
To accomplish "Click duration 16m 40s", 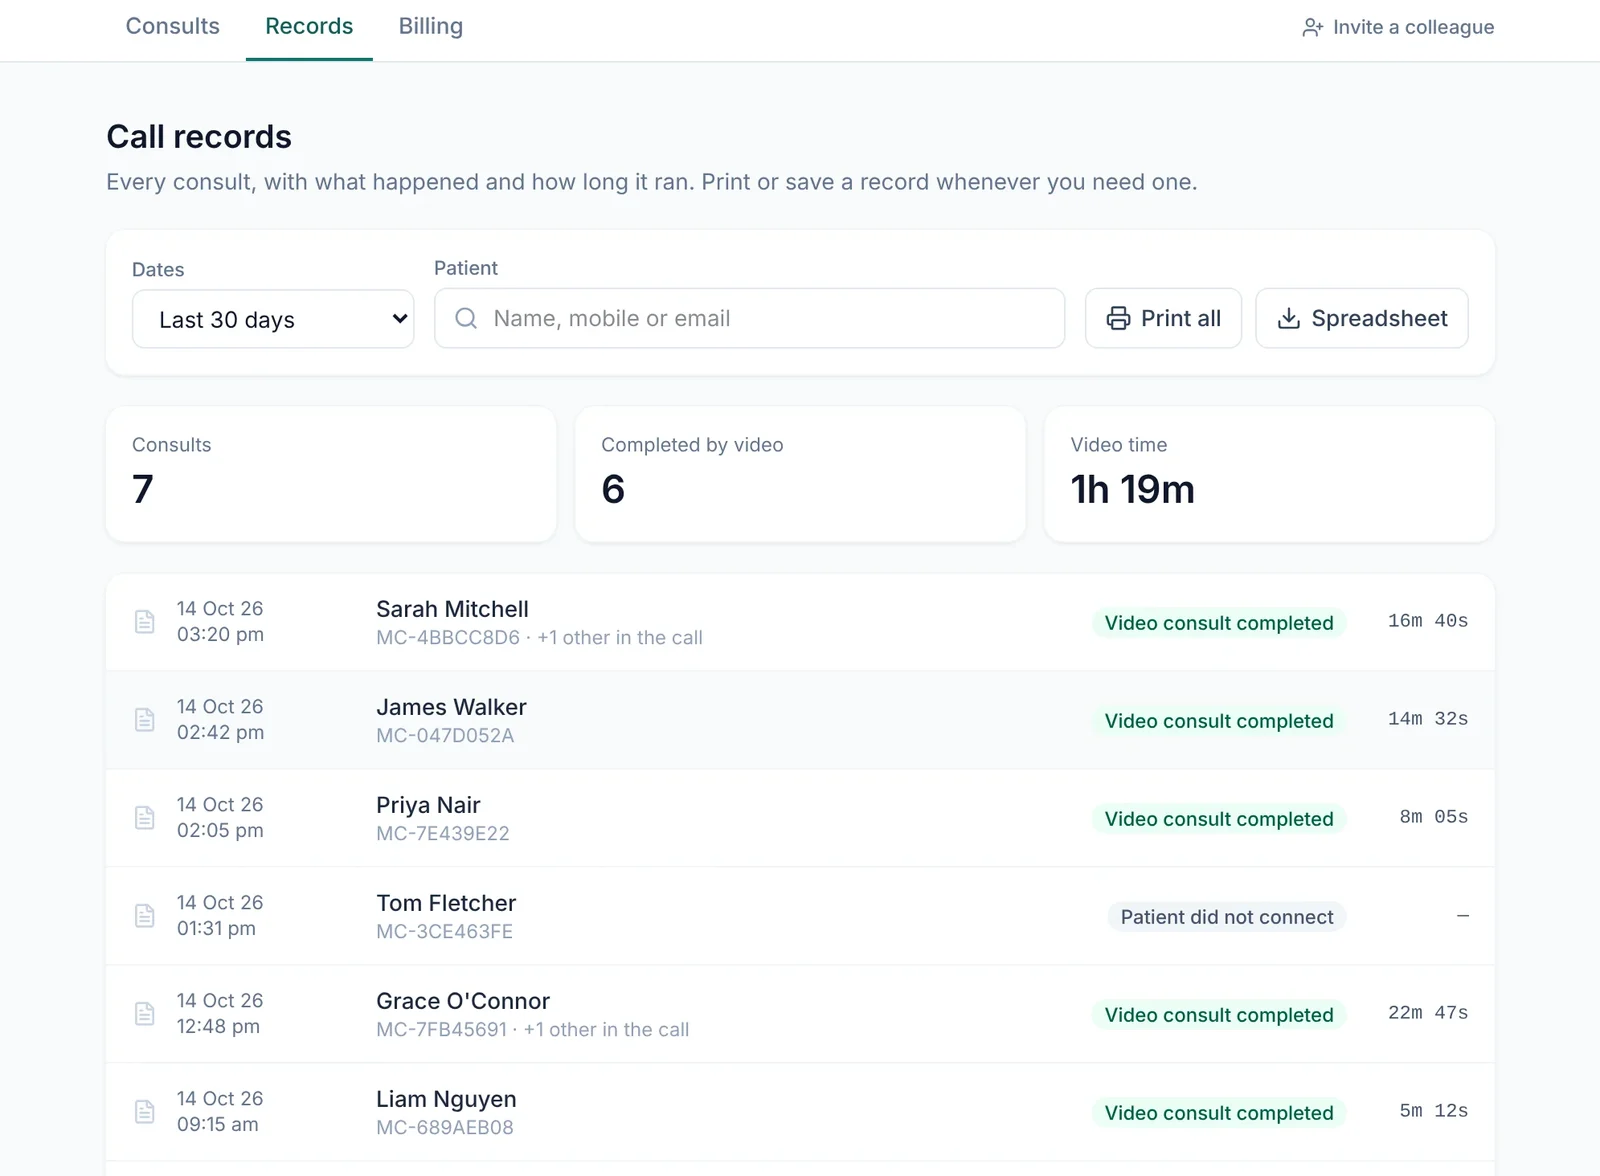I will pyautogui.click(x=1428, y=621).
